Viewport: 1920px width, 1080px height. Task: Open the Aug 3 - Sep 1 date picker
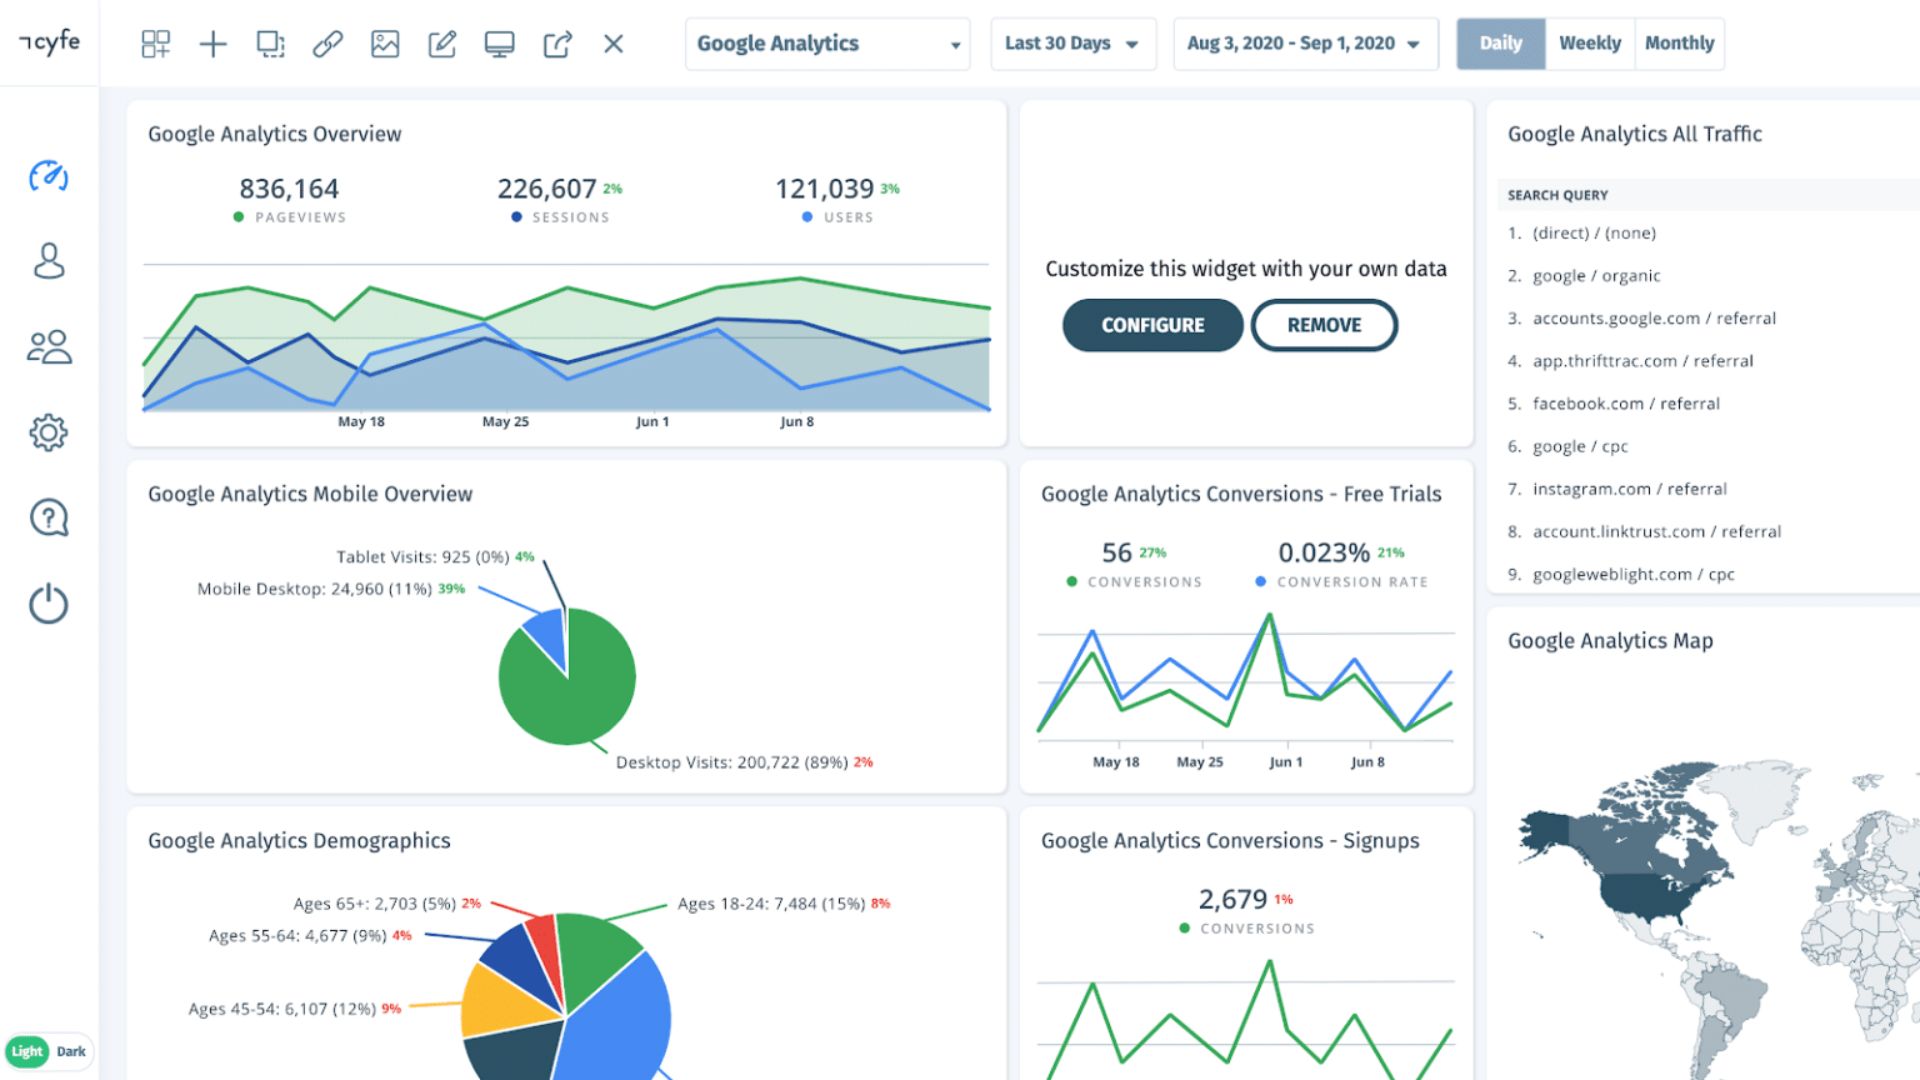[1303, 43]
